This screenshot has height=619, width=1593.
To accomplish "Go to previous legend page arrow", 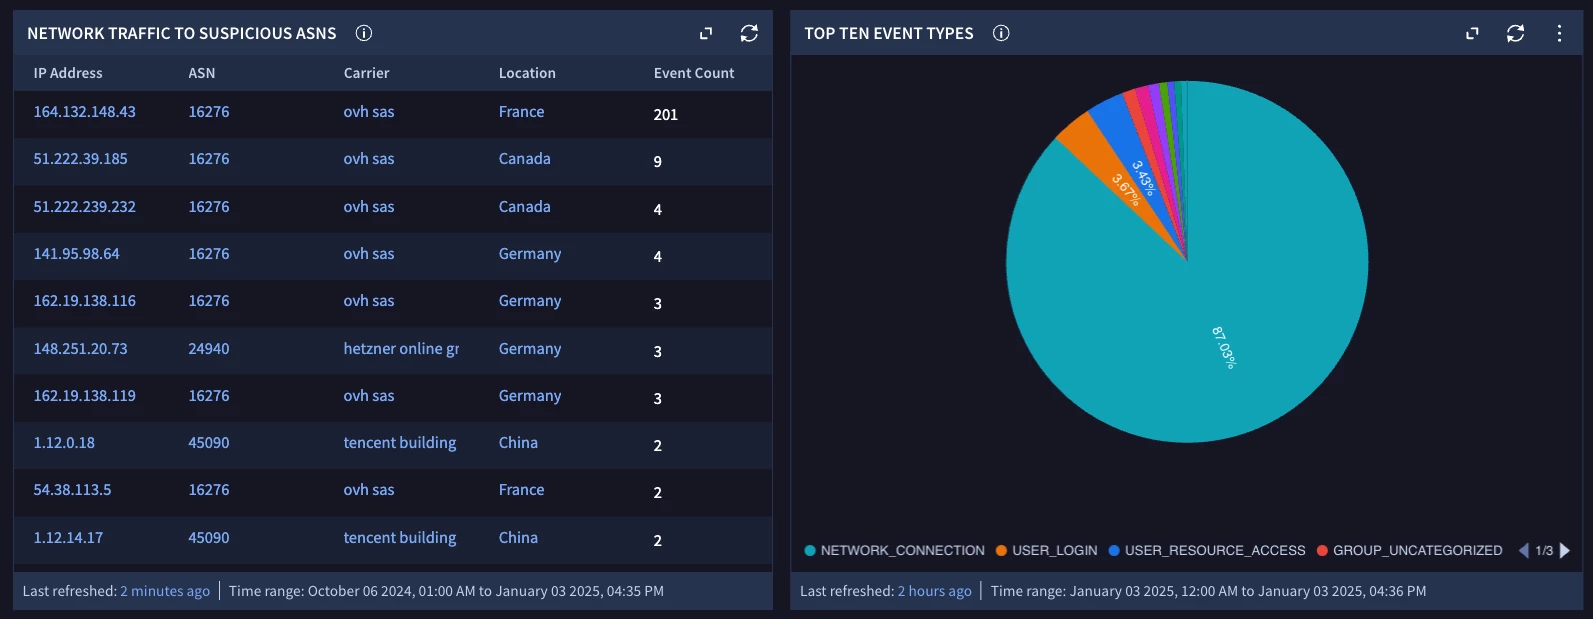I will coord(1524,550).
